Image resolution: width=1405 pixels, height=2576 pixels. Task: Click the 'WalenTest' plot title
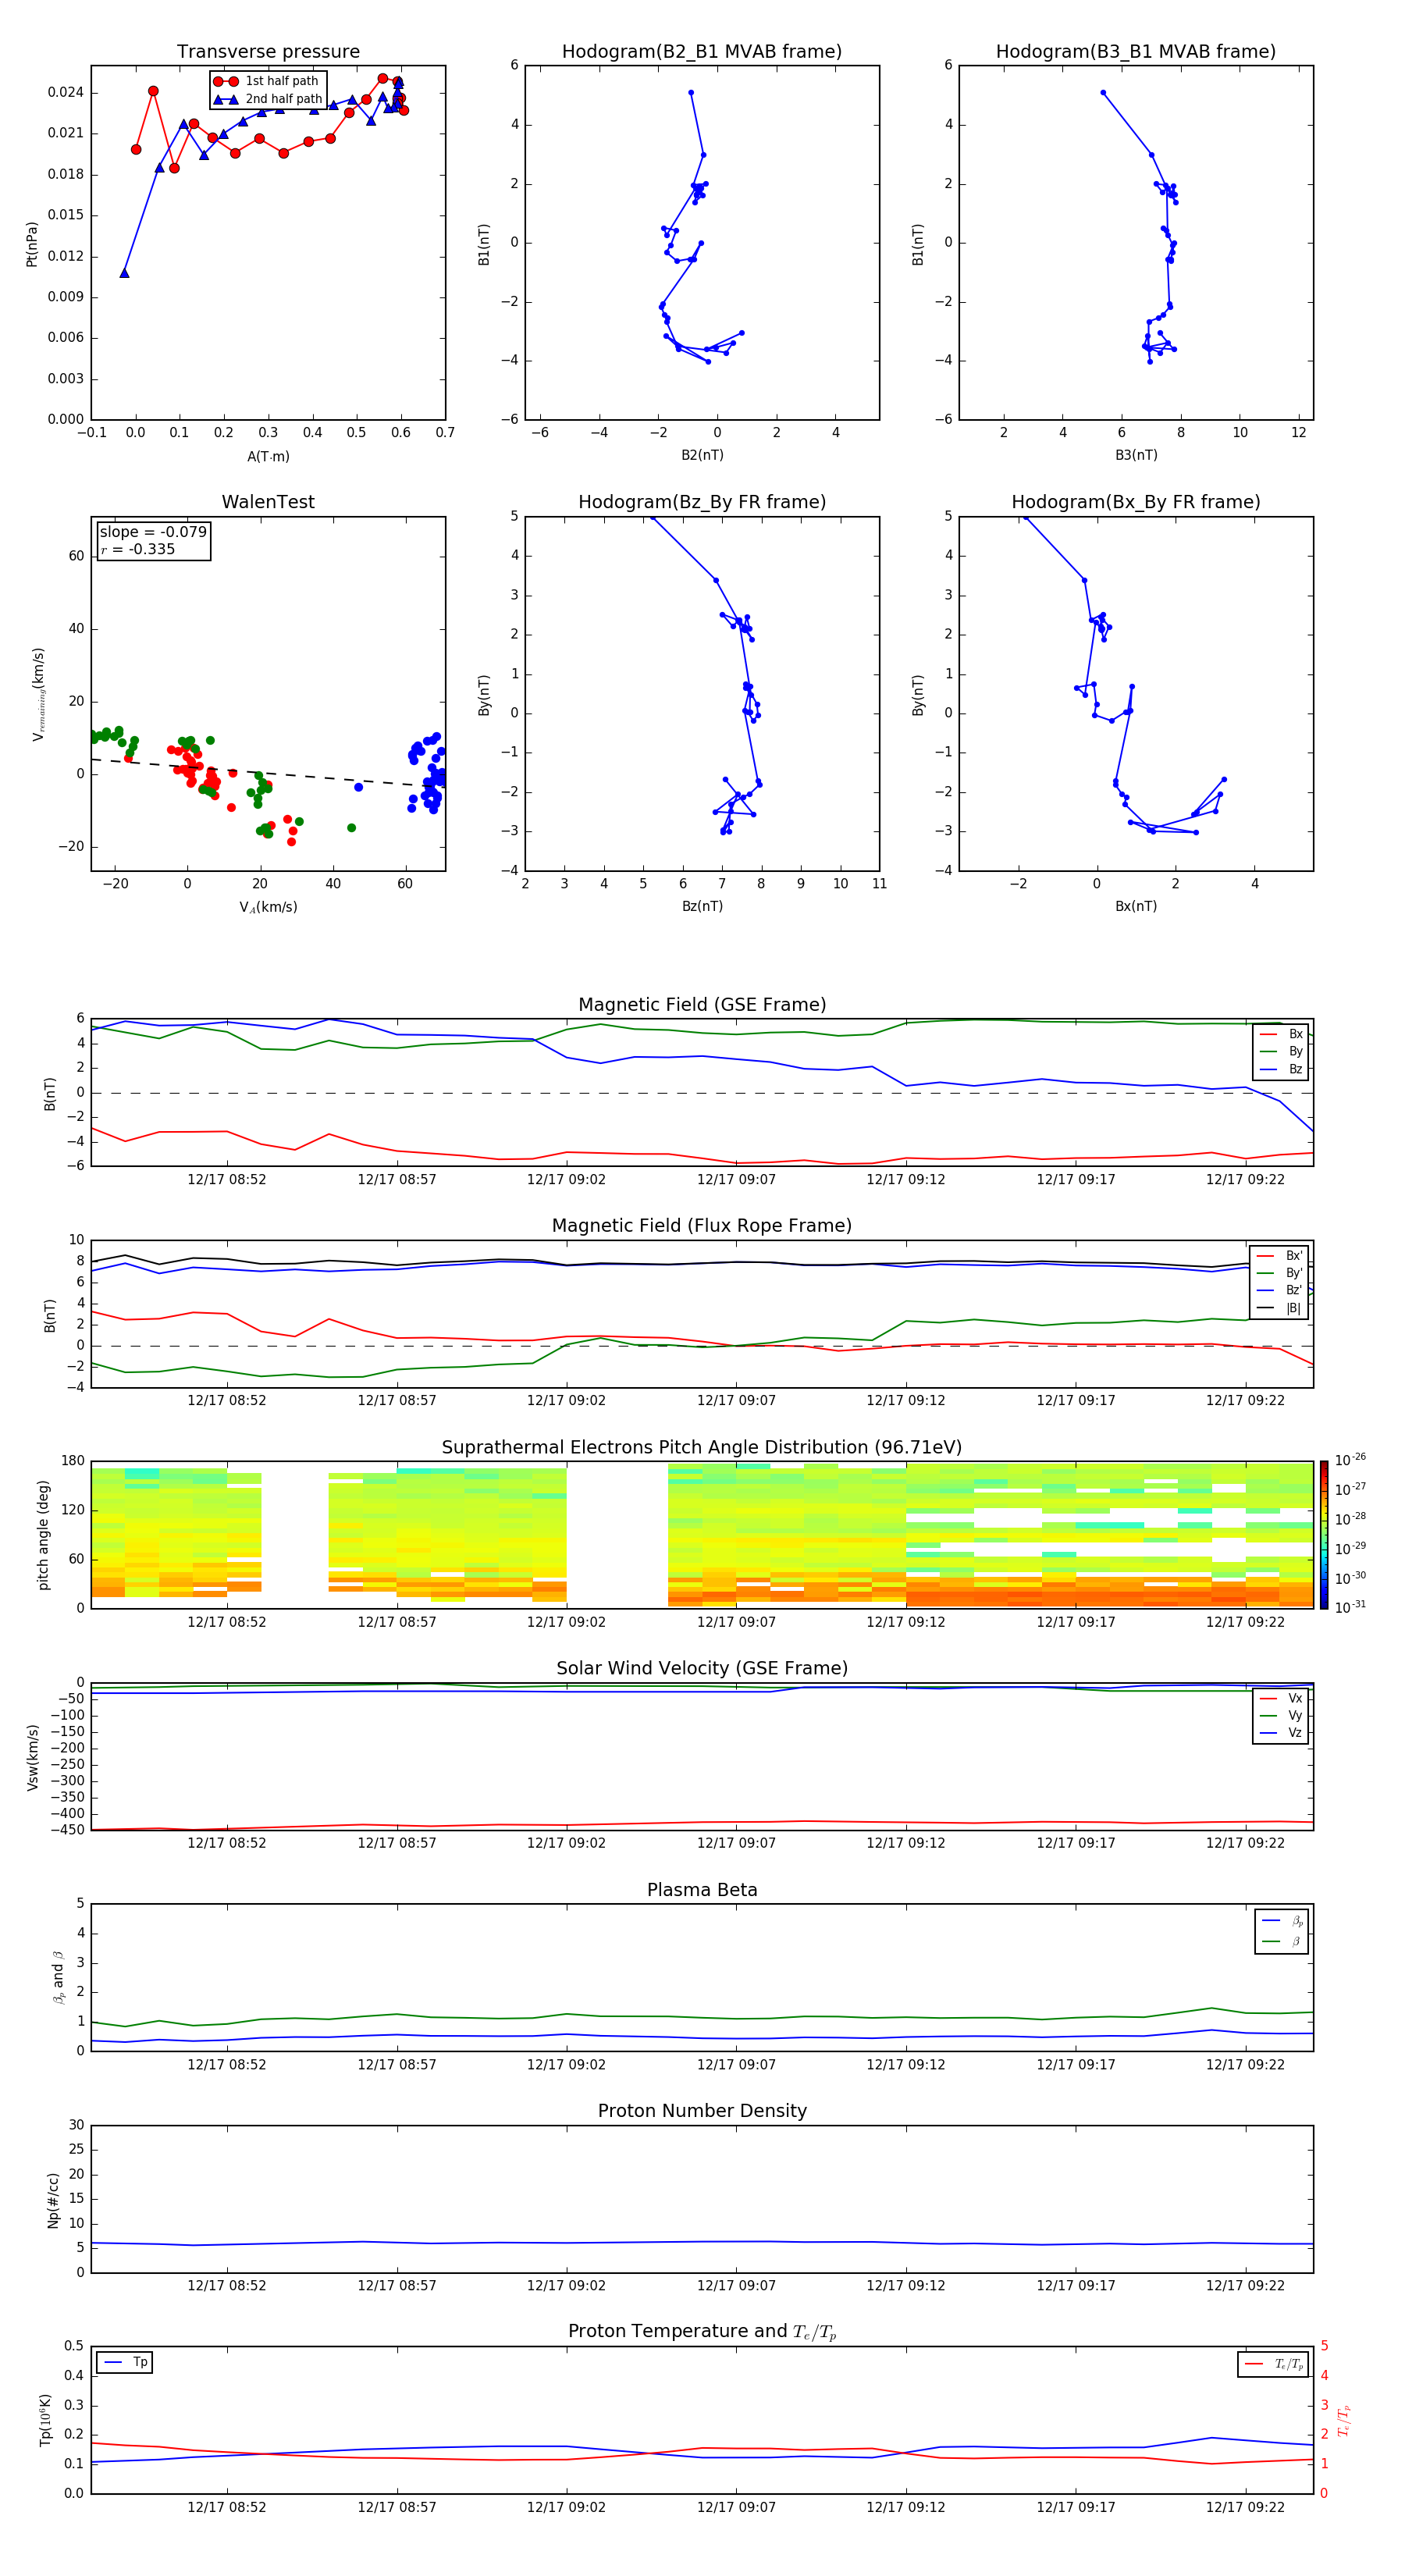pyautogui.click(x=268, y=502)
